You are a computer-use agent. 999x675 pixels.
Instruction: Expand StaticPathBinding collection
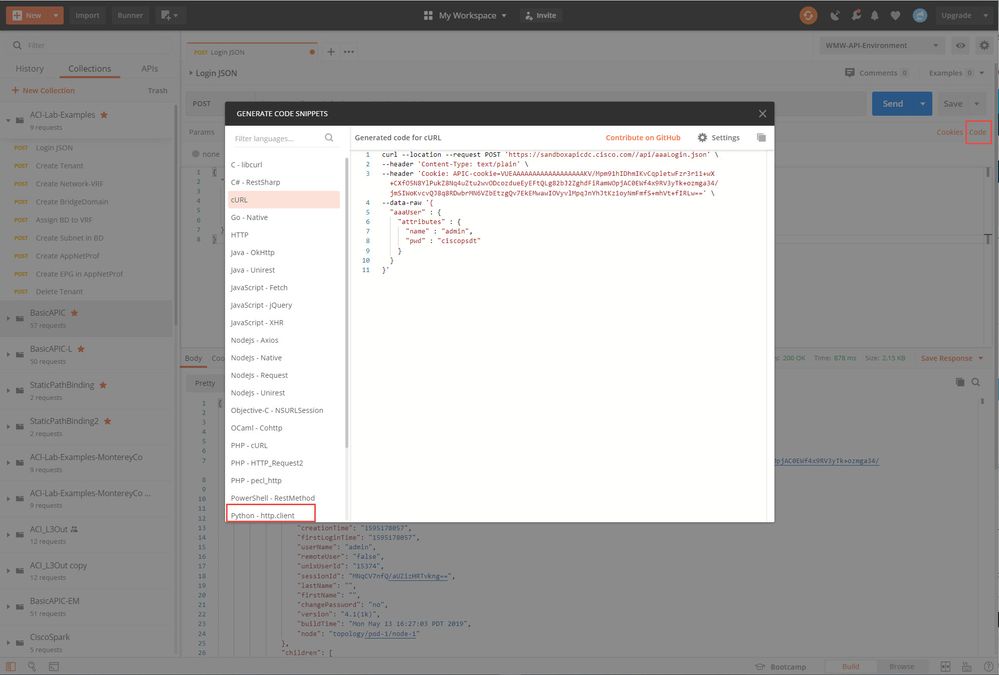[x=8, y=389]
